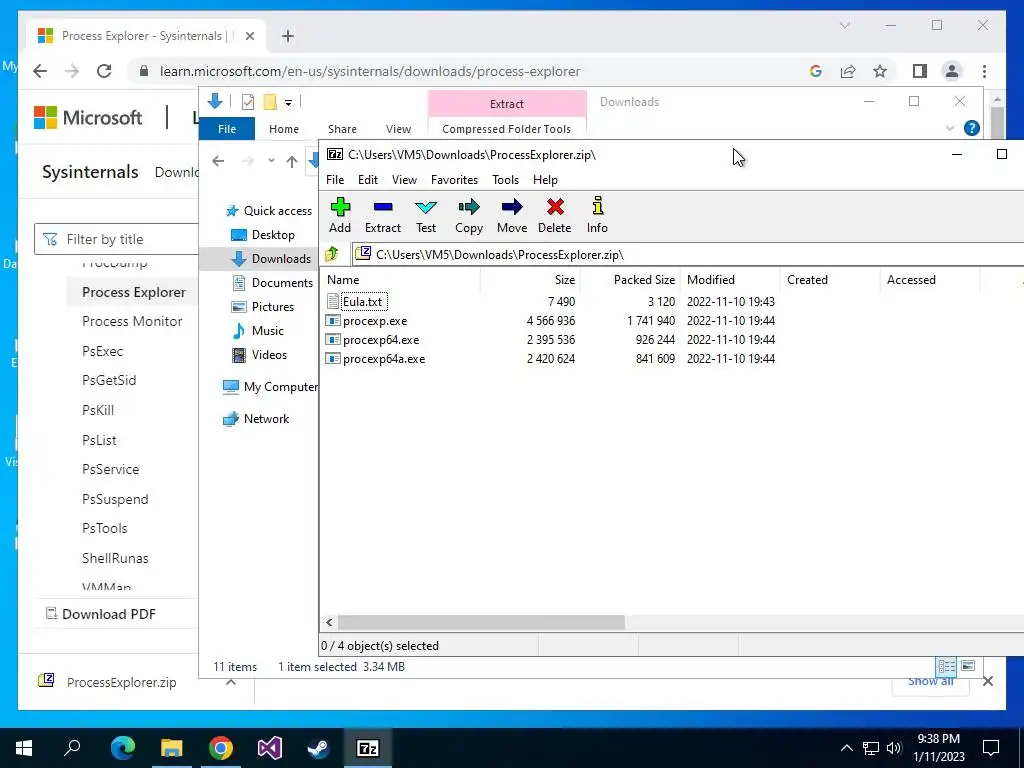Click Download PDF link

point(101,614)
